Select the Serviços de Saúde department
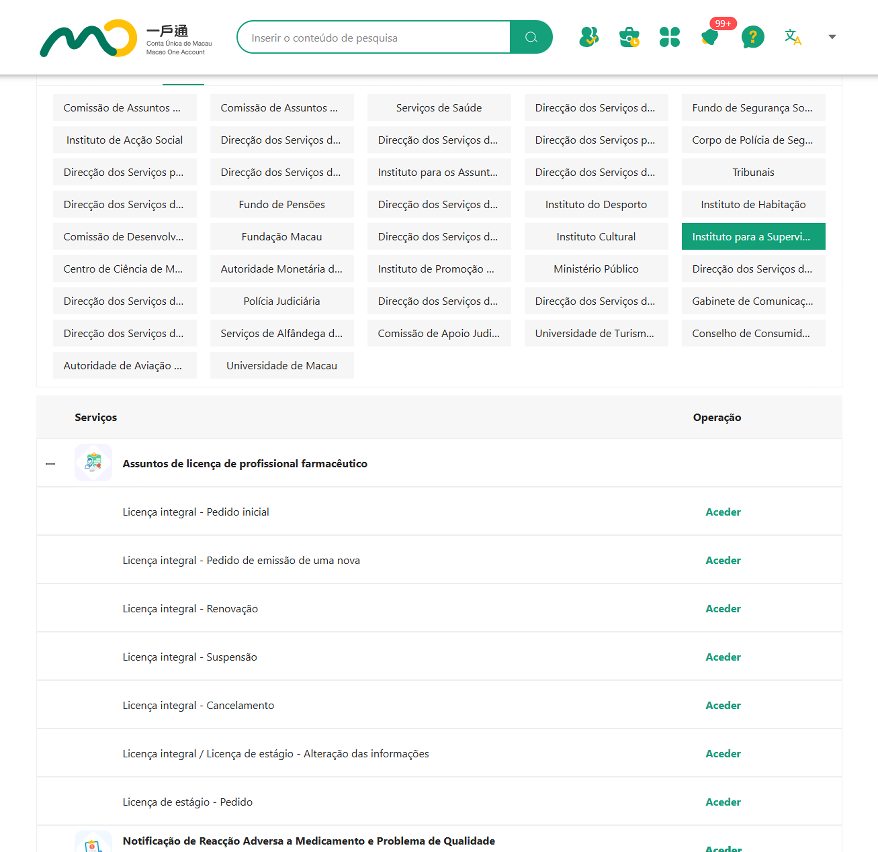 439,108
